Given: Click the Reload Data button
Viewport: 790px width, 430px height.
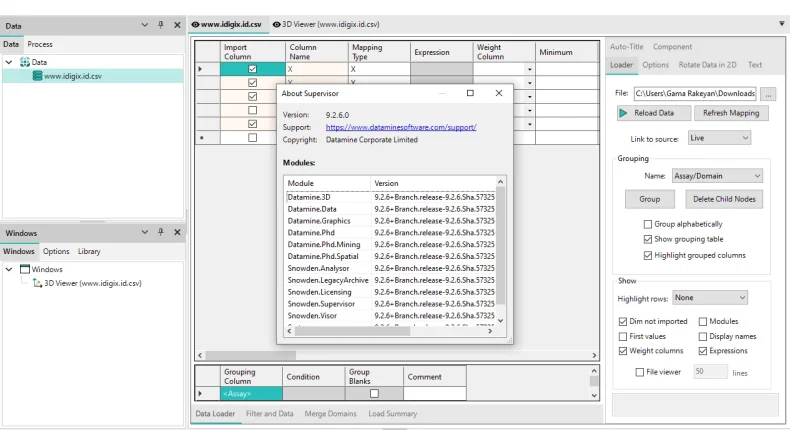Looking at the screenshot, I should click(653, 113).
